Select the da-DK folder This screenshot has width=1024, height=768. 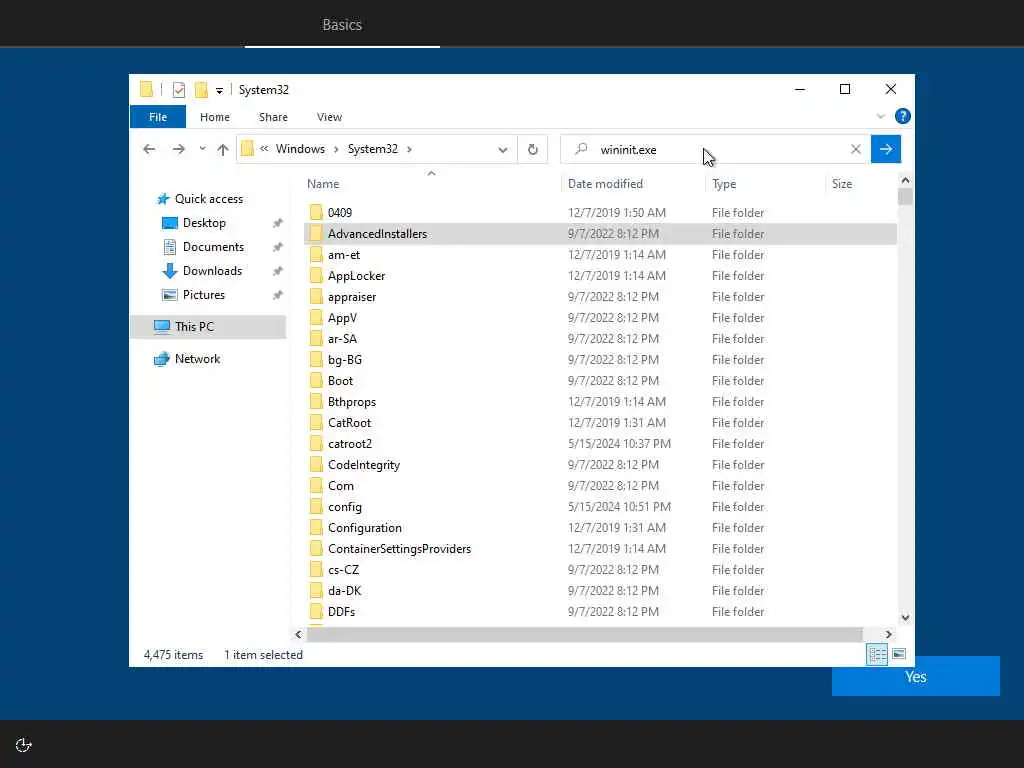click(x=344, y=591)
